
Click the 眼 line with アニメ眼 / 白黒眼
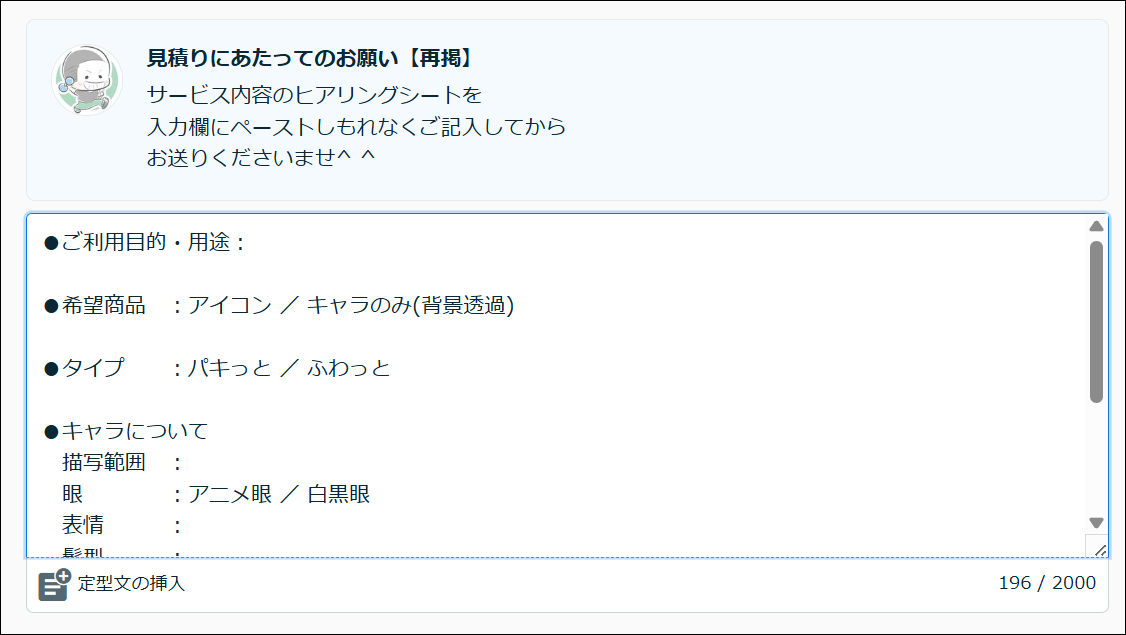point(216,494)
